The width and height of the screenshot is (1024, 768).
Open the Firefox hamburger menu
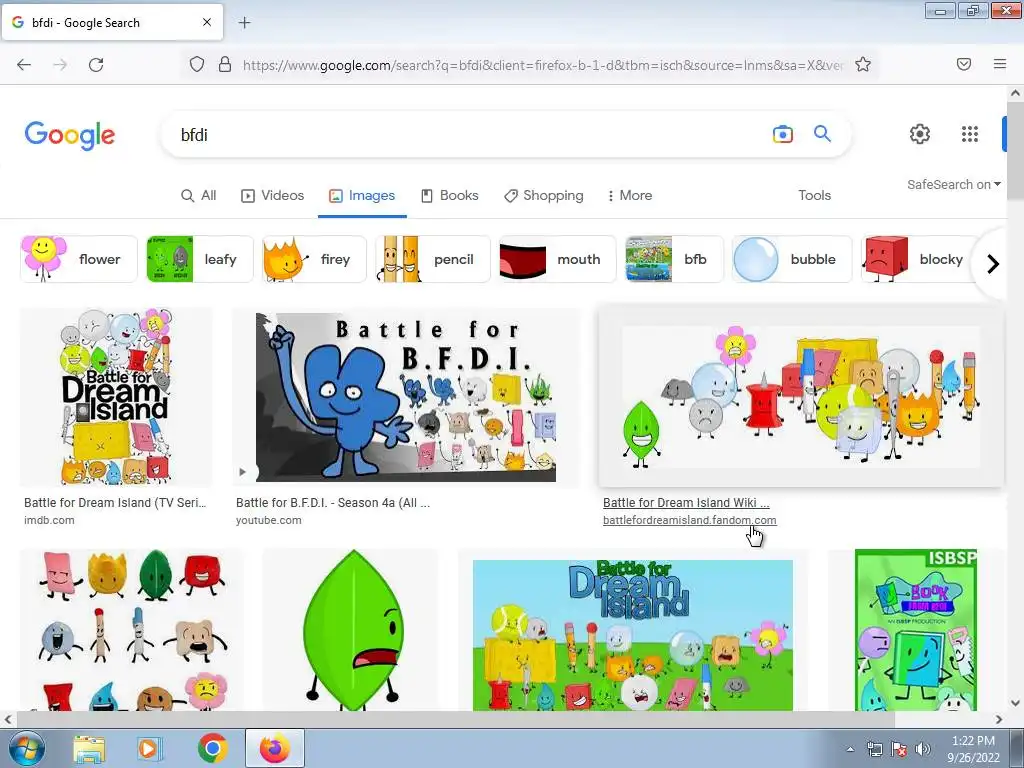1000,64
